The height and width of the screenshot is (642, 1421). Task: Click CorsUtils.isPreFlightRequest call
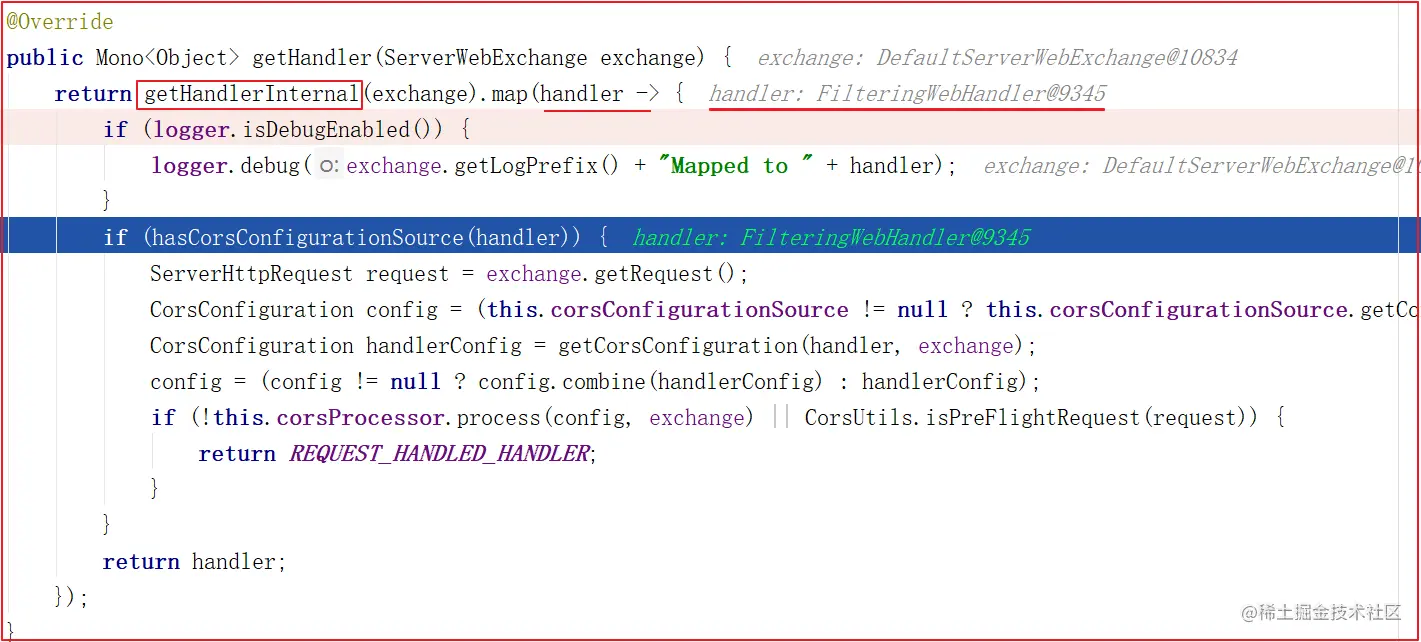[972, 418]
